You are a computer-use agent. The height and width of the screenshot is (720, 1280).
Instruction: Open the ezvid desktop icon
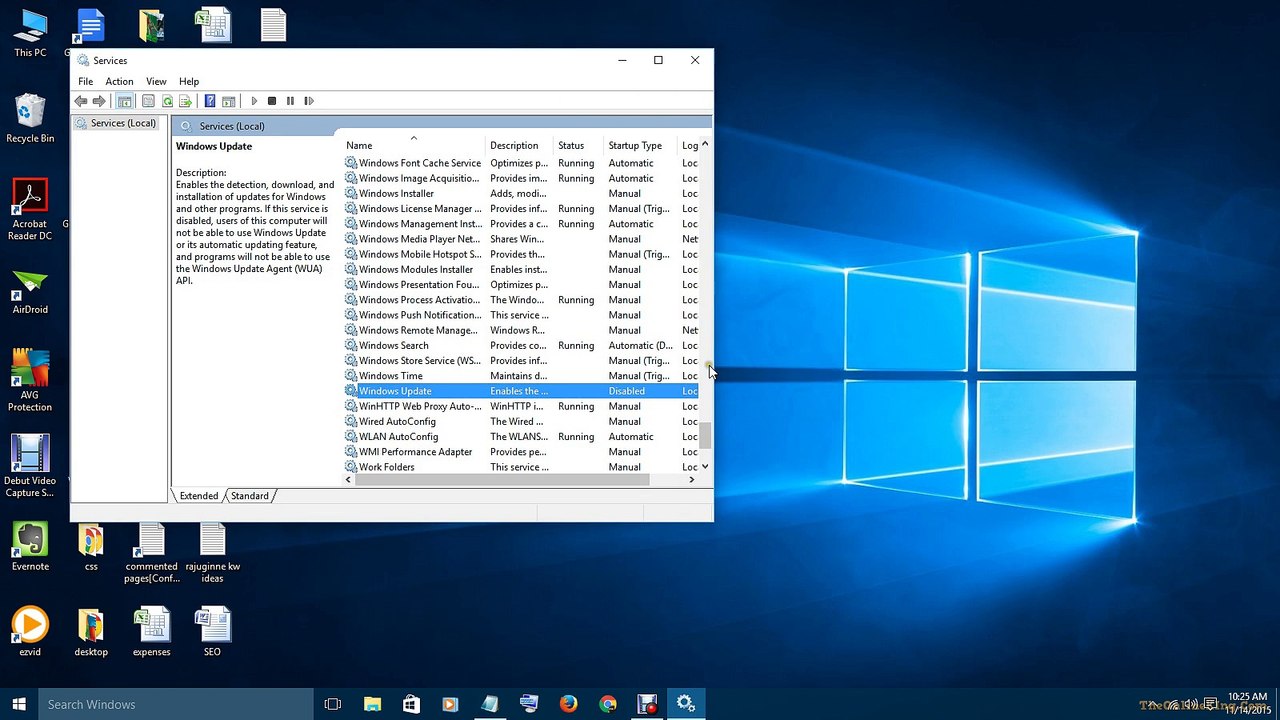click(30, 632)
